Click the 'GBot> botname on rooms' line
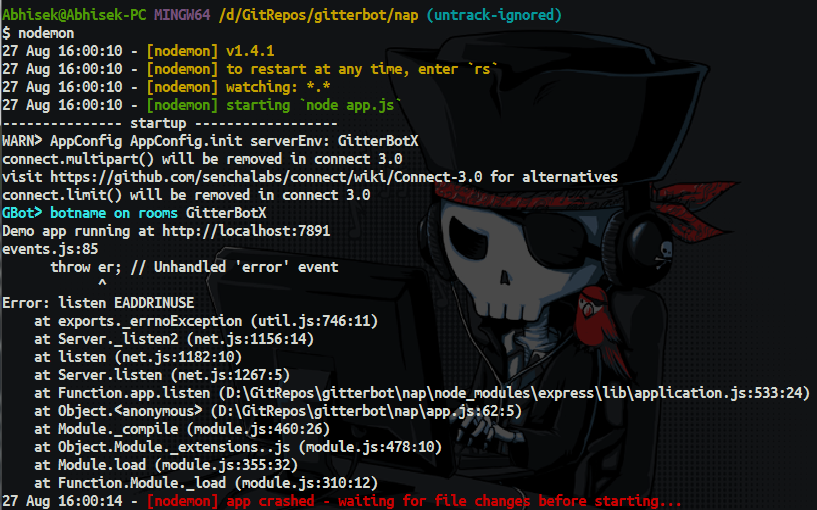This screenshot has height=510, width=817. [134, 213]
